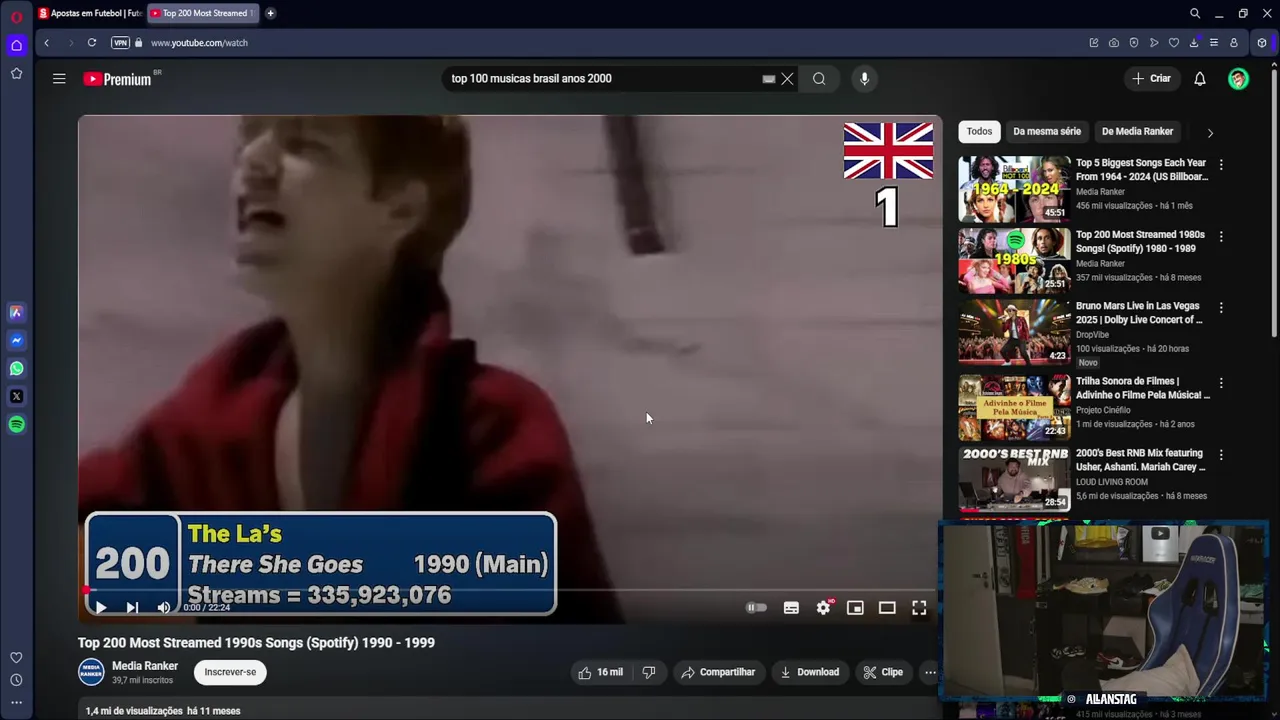Switch to Apostas em Futebol tab
The image size is (1280, 720).
coord(90,13)
